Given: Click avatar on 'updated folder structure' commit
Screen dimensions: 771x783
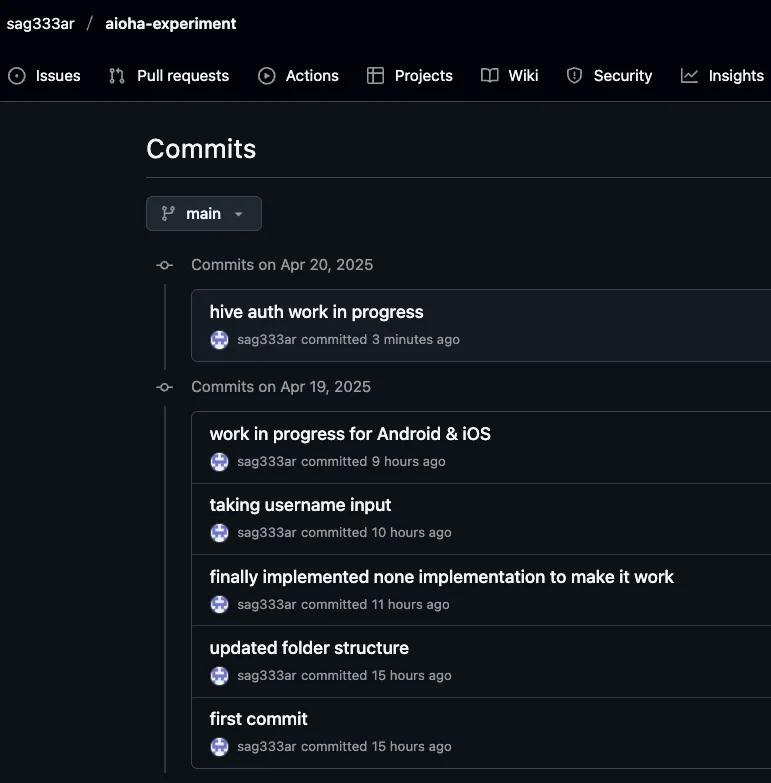Looking at the screenshot, I should click(219, 676).
